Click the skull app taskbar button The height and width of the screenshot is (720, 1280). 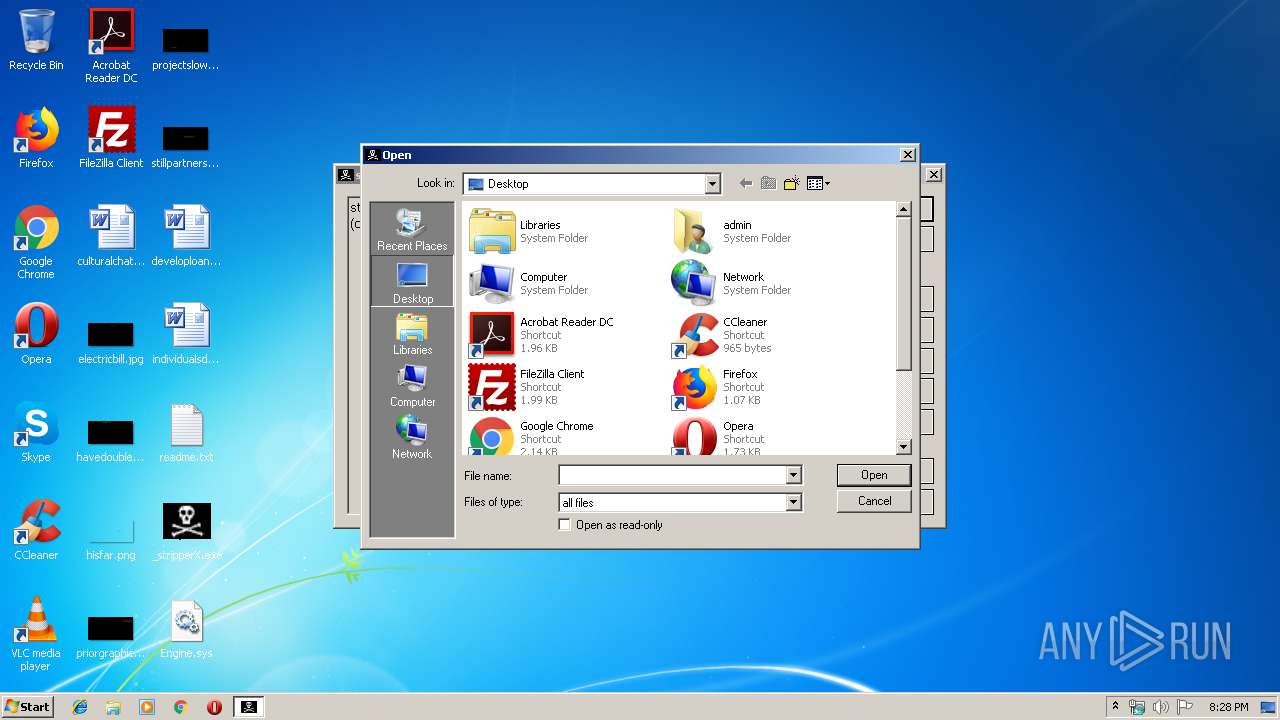point(249,707)
